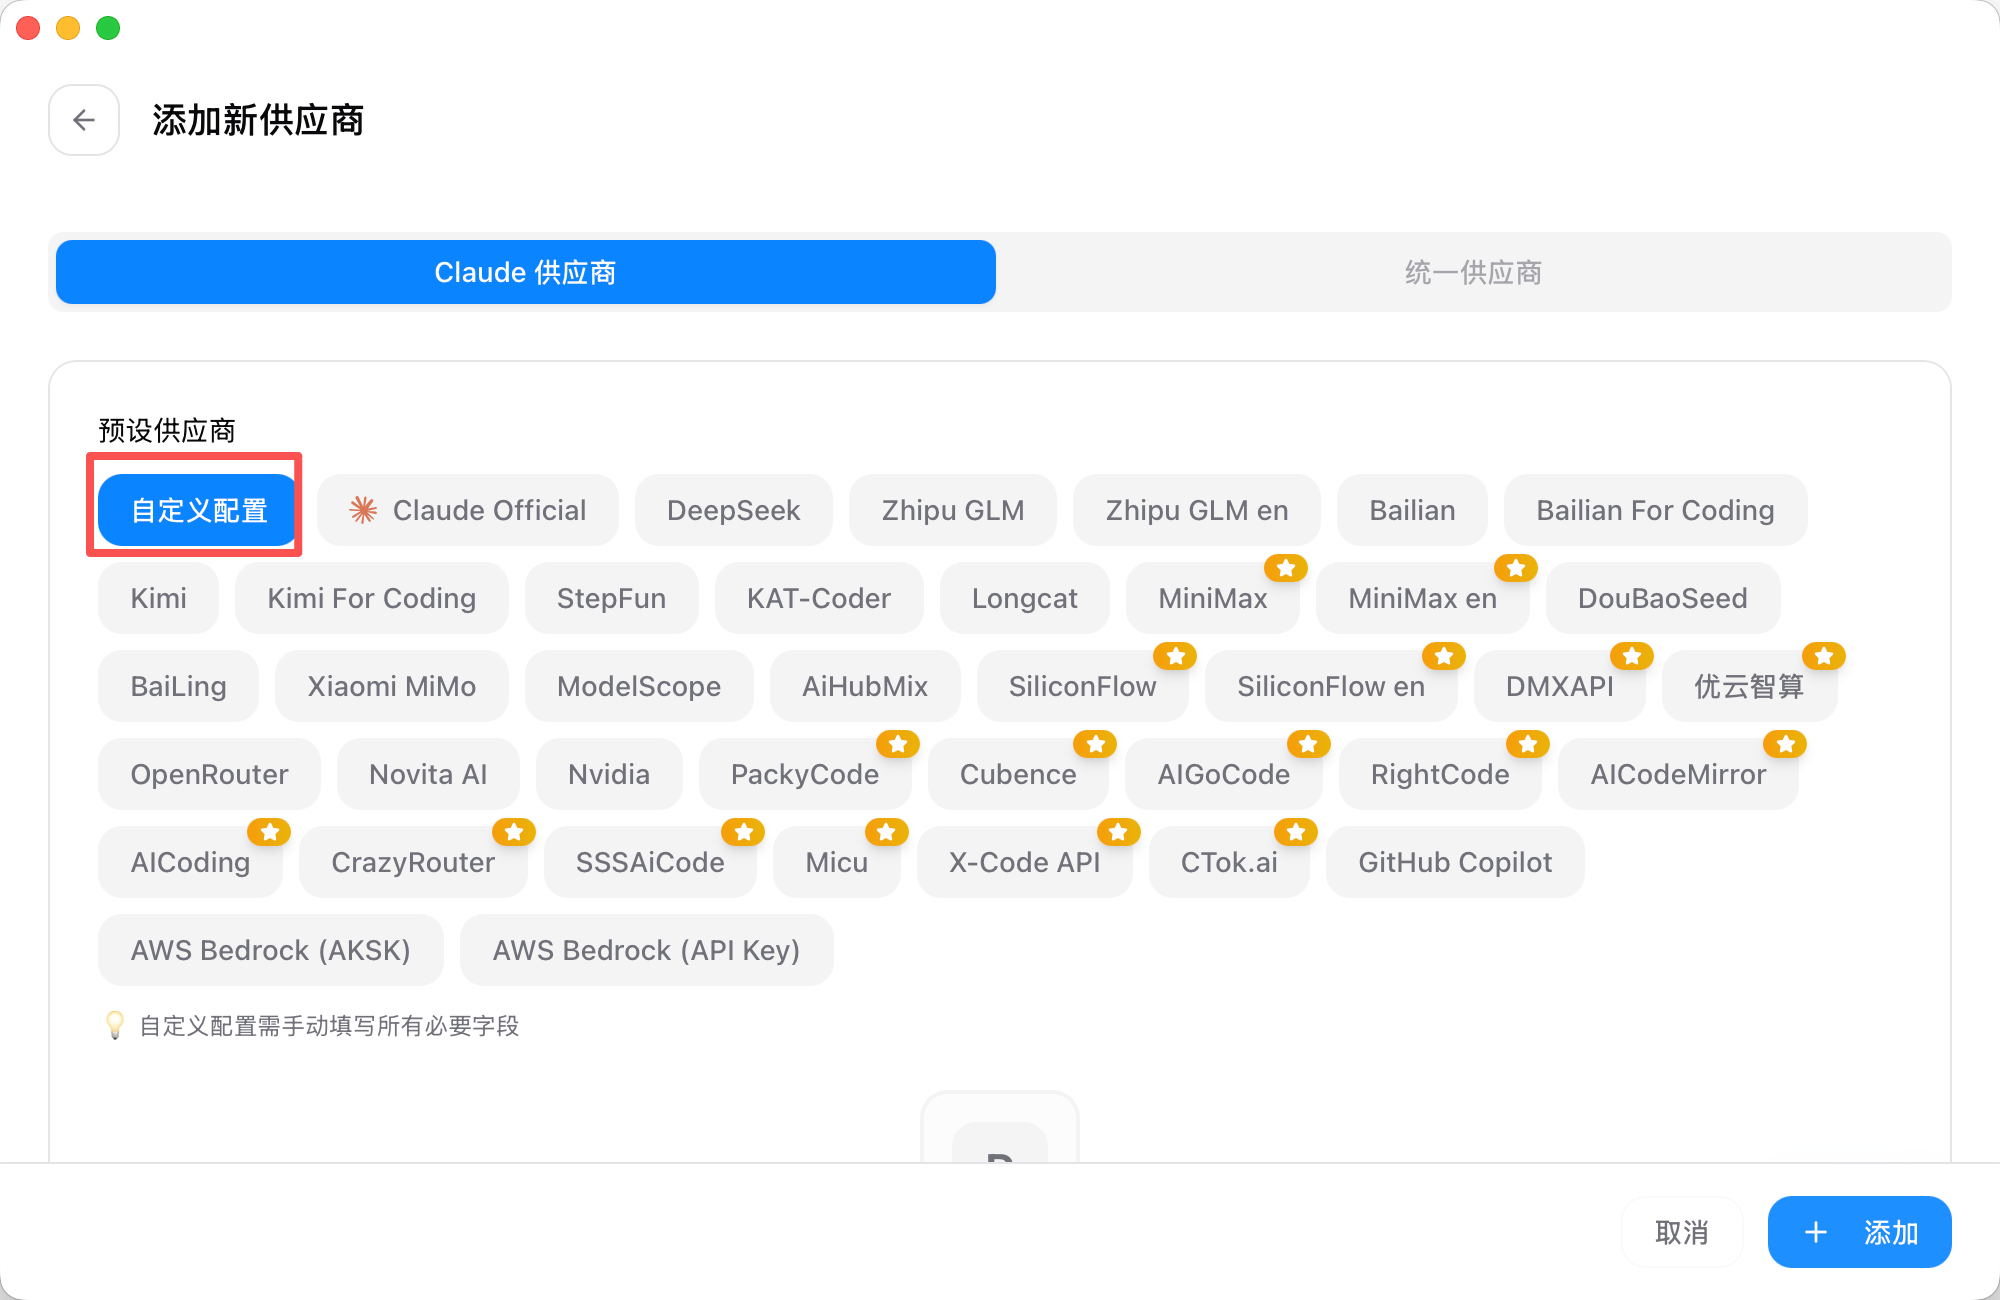Select the MiniMax preset

pos(1212,598)
